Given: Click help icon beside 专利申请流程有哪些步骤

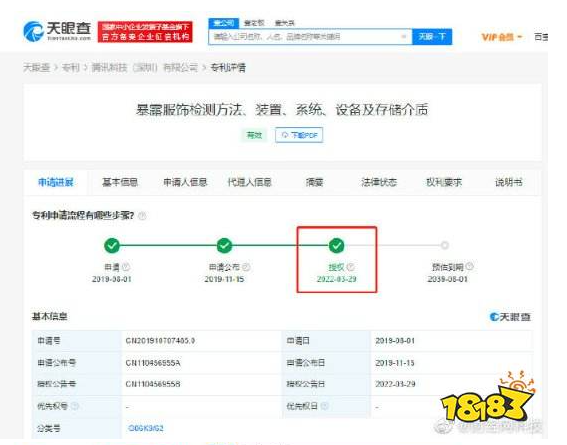Looking at the screenshot, I should point(142,216).
